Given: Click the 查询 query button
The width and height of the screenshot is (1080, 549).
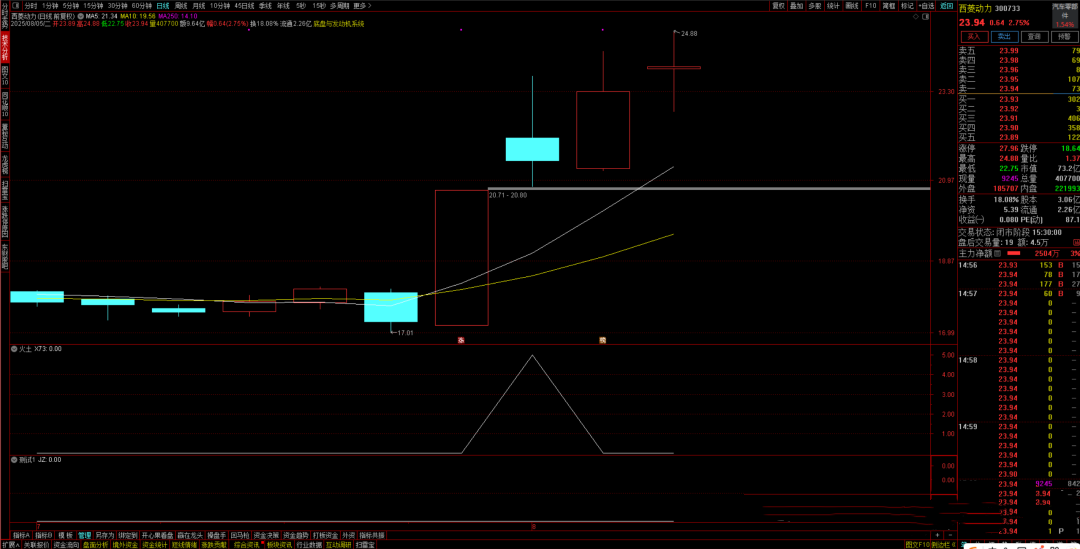Looking at the screenshot, I should pos(1034,37).
